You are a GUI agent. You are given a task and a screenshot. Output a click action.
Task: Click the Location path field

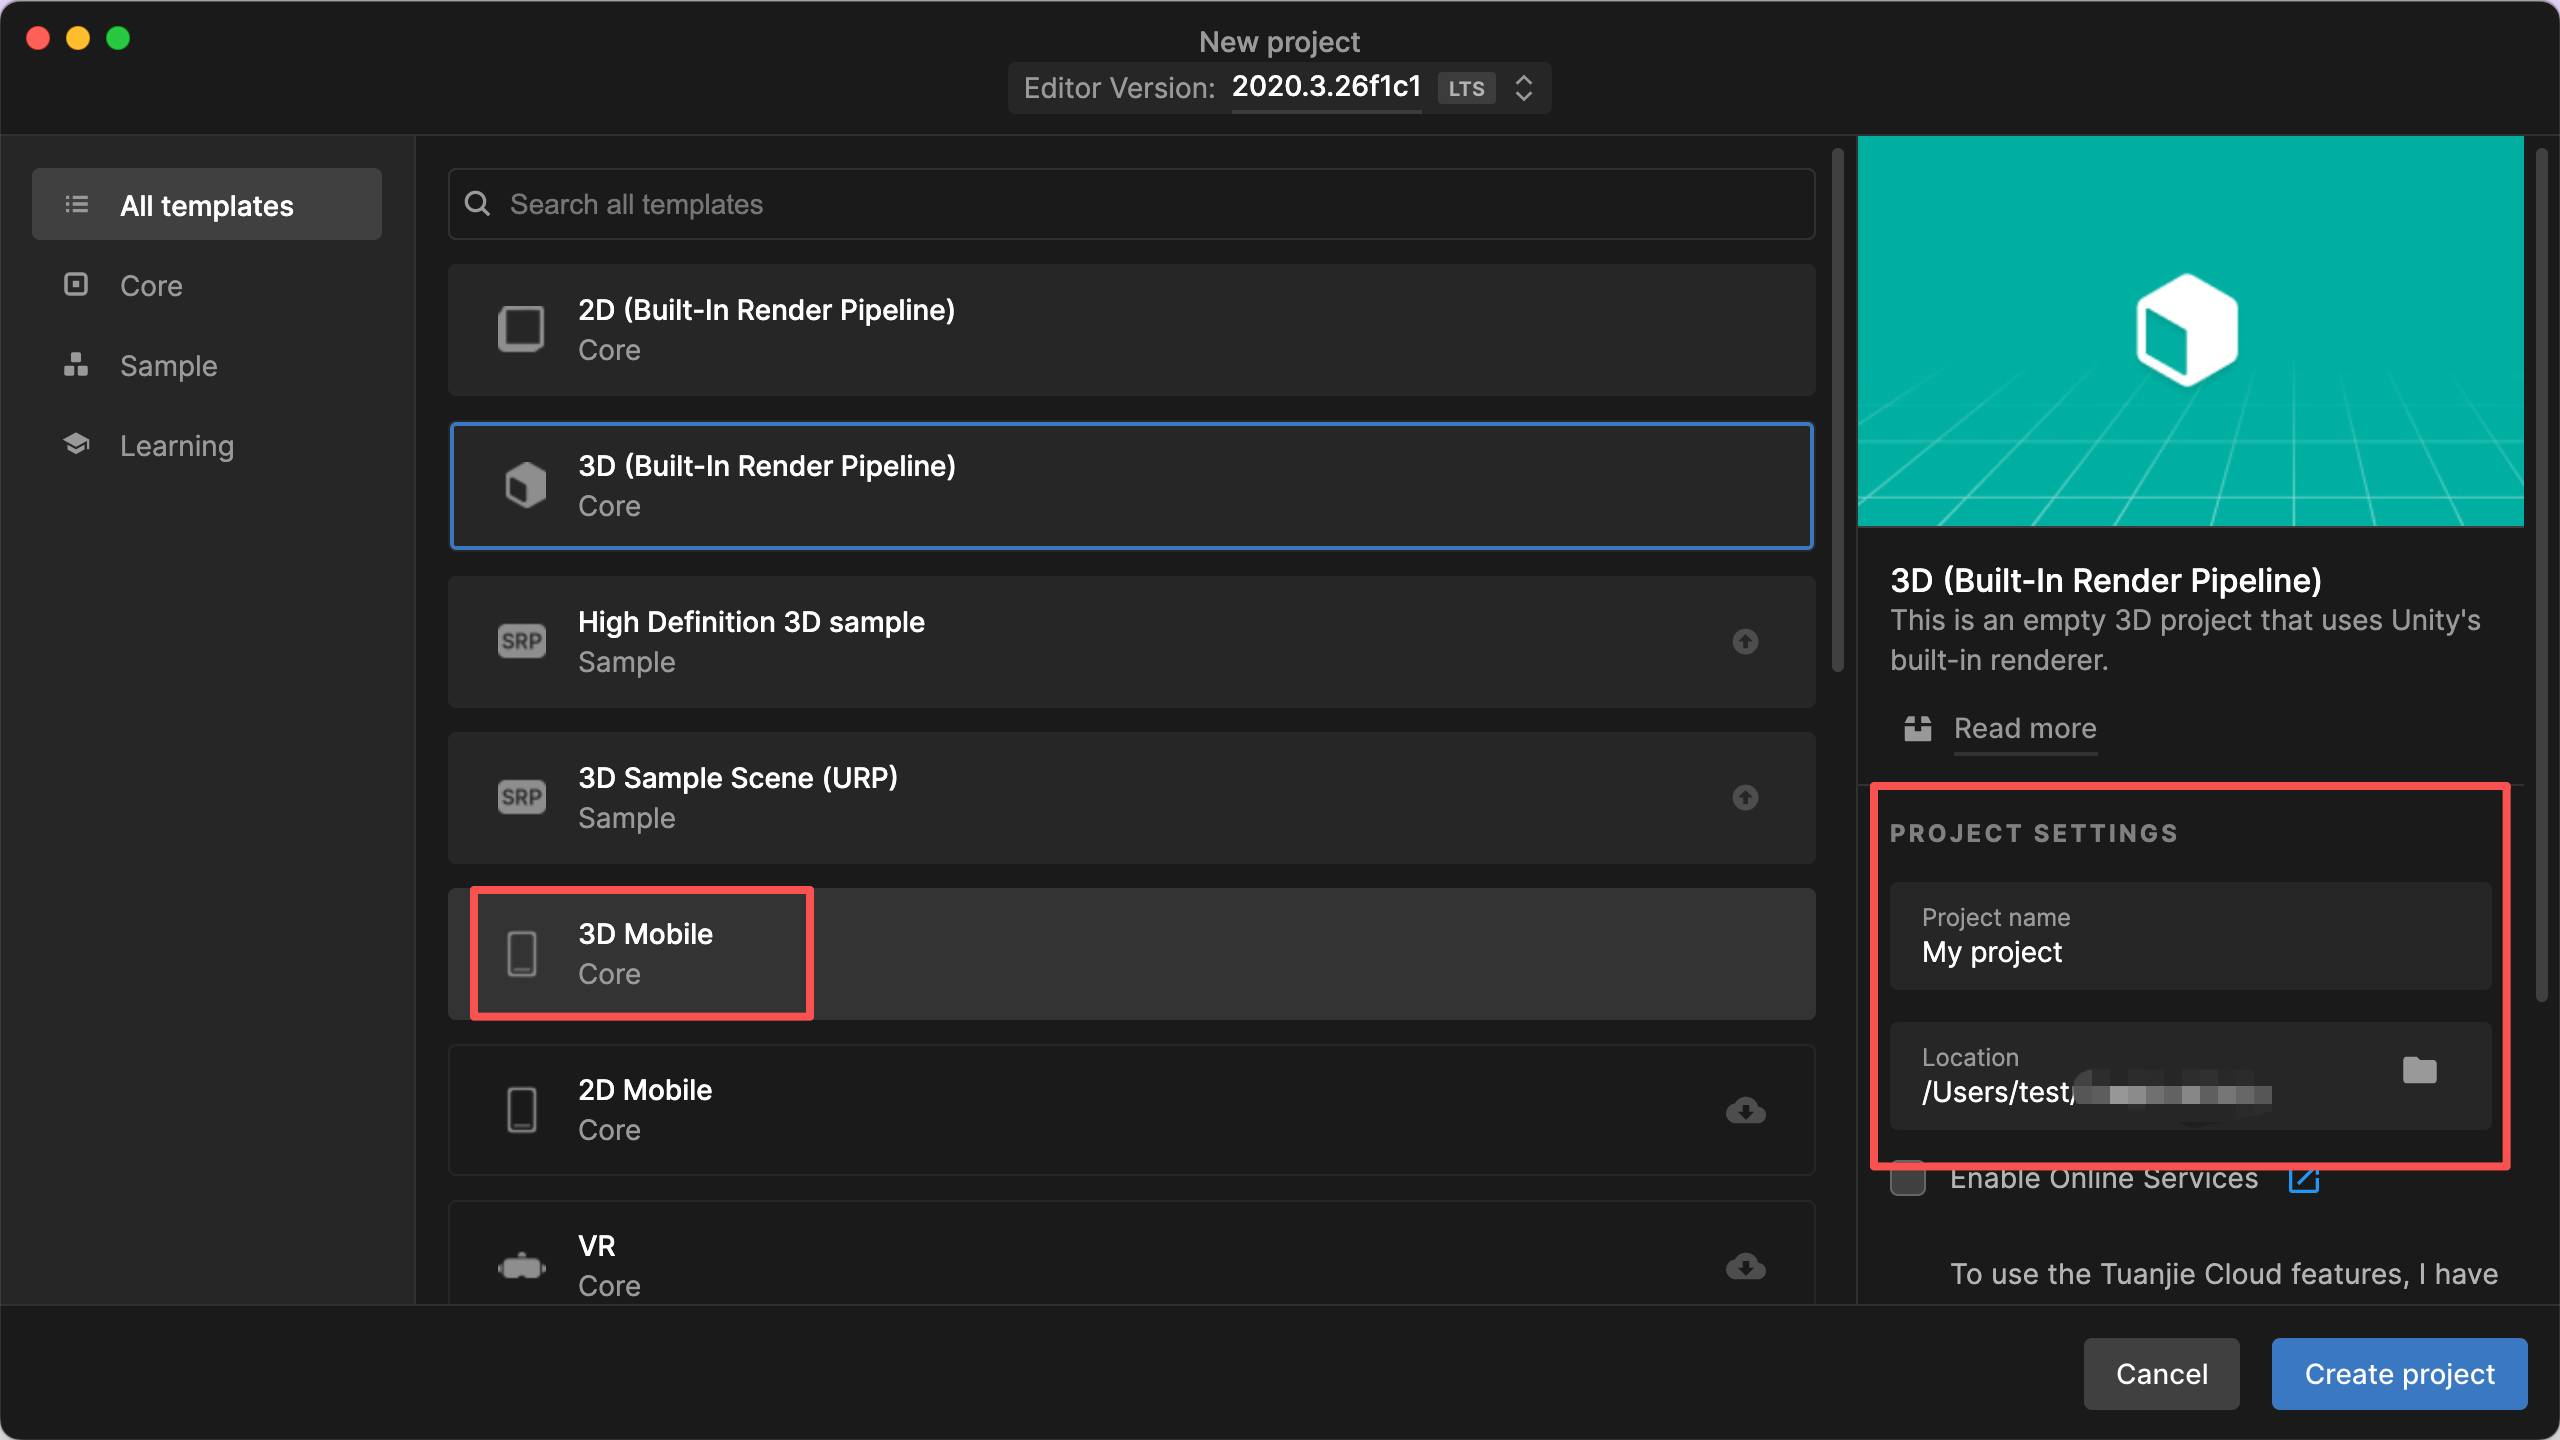(x=2190, y=1076)
